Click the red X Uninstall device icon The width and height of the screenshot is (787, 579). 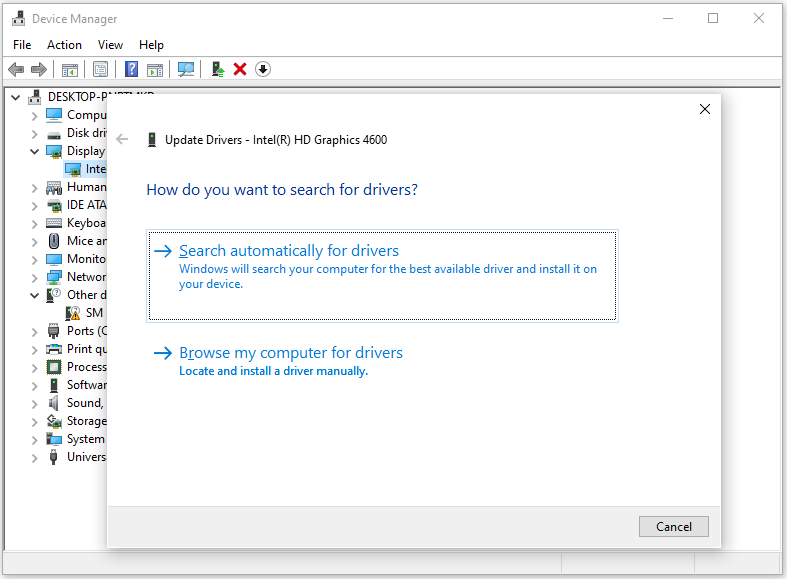240,69
